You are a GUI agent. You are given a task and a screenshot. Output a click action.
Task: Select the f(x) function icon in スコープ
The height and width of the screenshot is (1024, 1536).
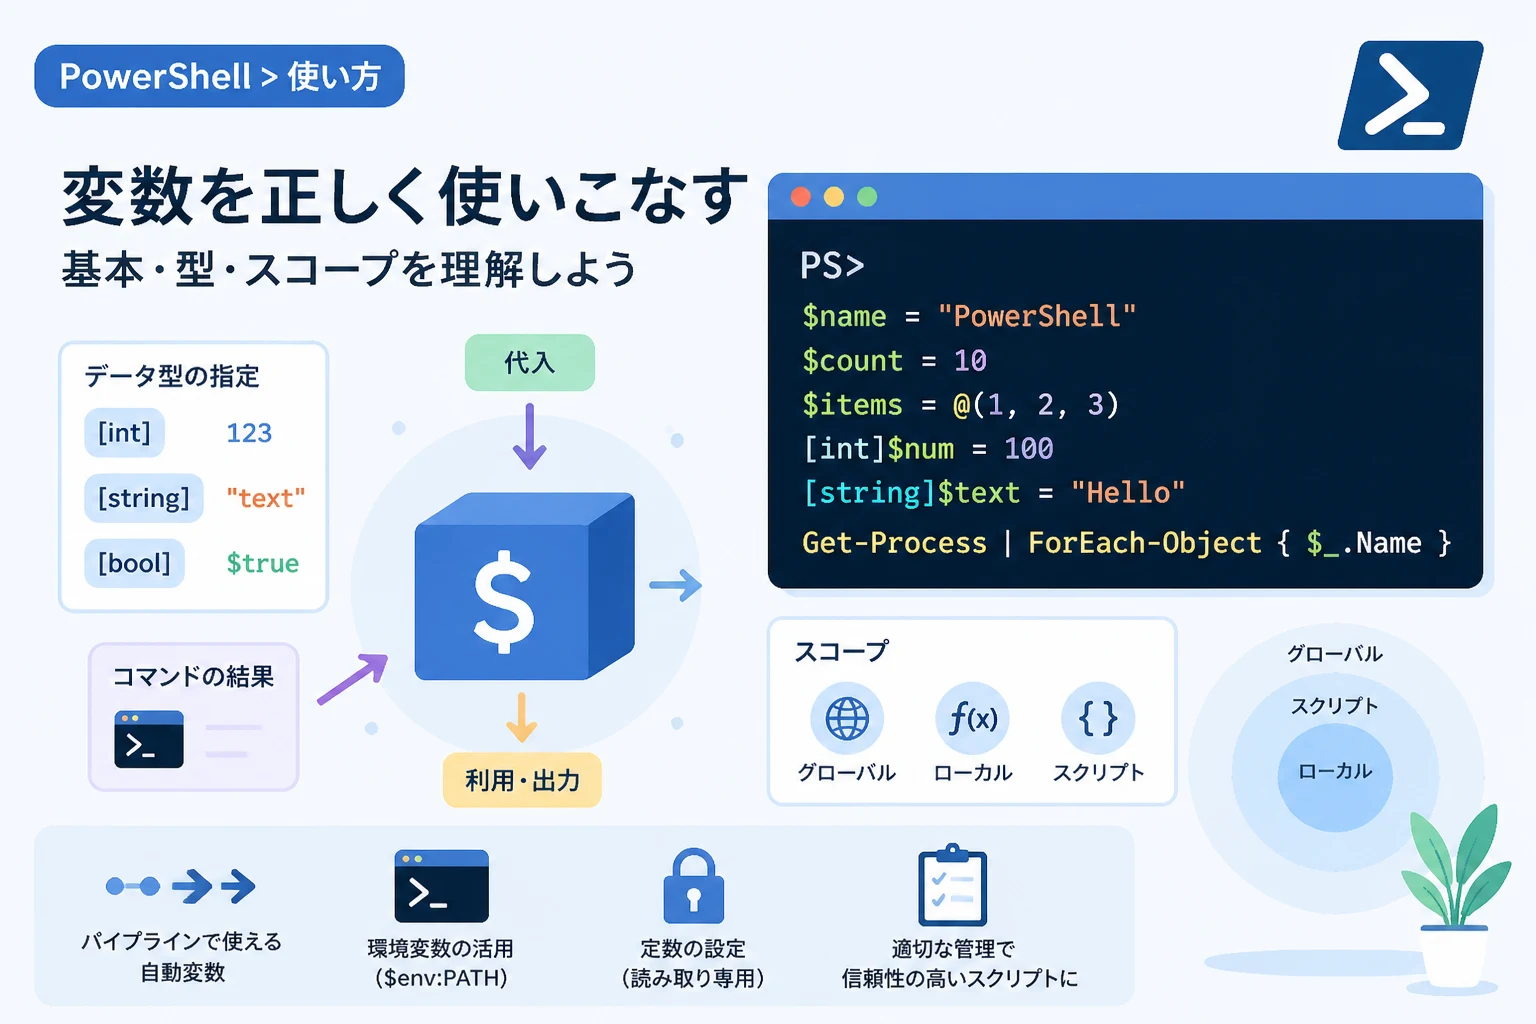[973, 718]
